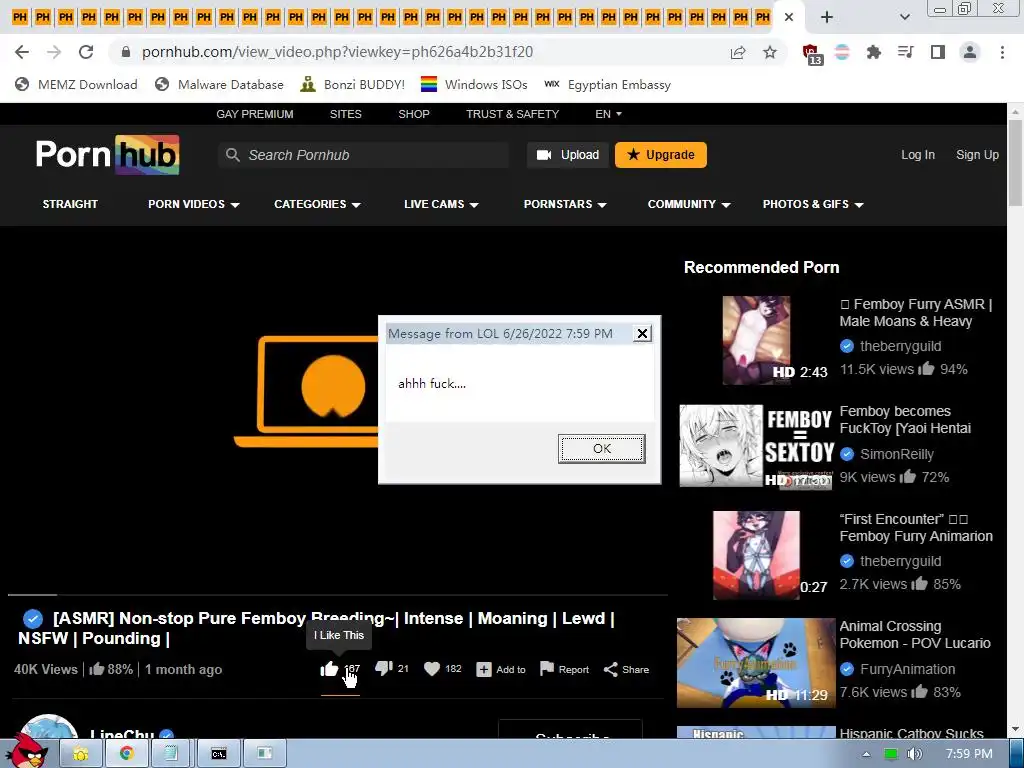This screenshot has height=768, width=1024.
Task: Select the STRAIGHT nav item
Action: tap(70, 204)
